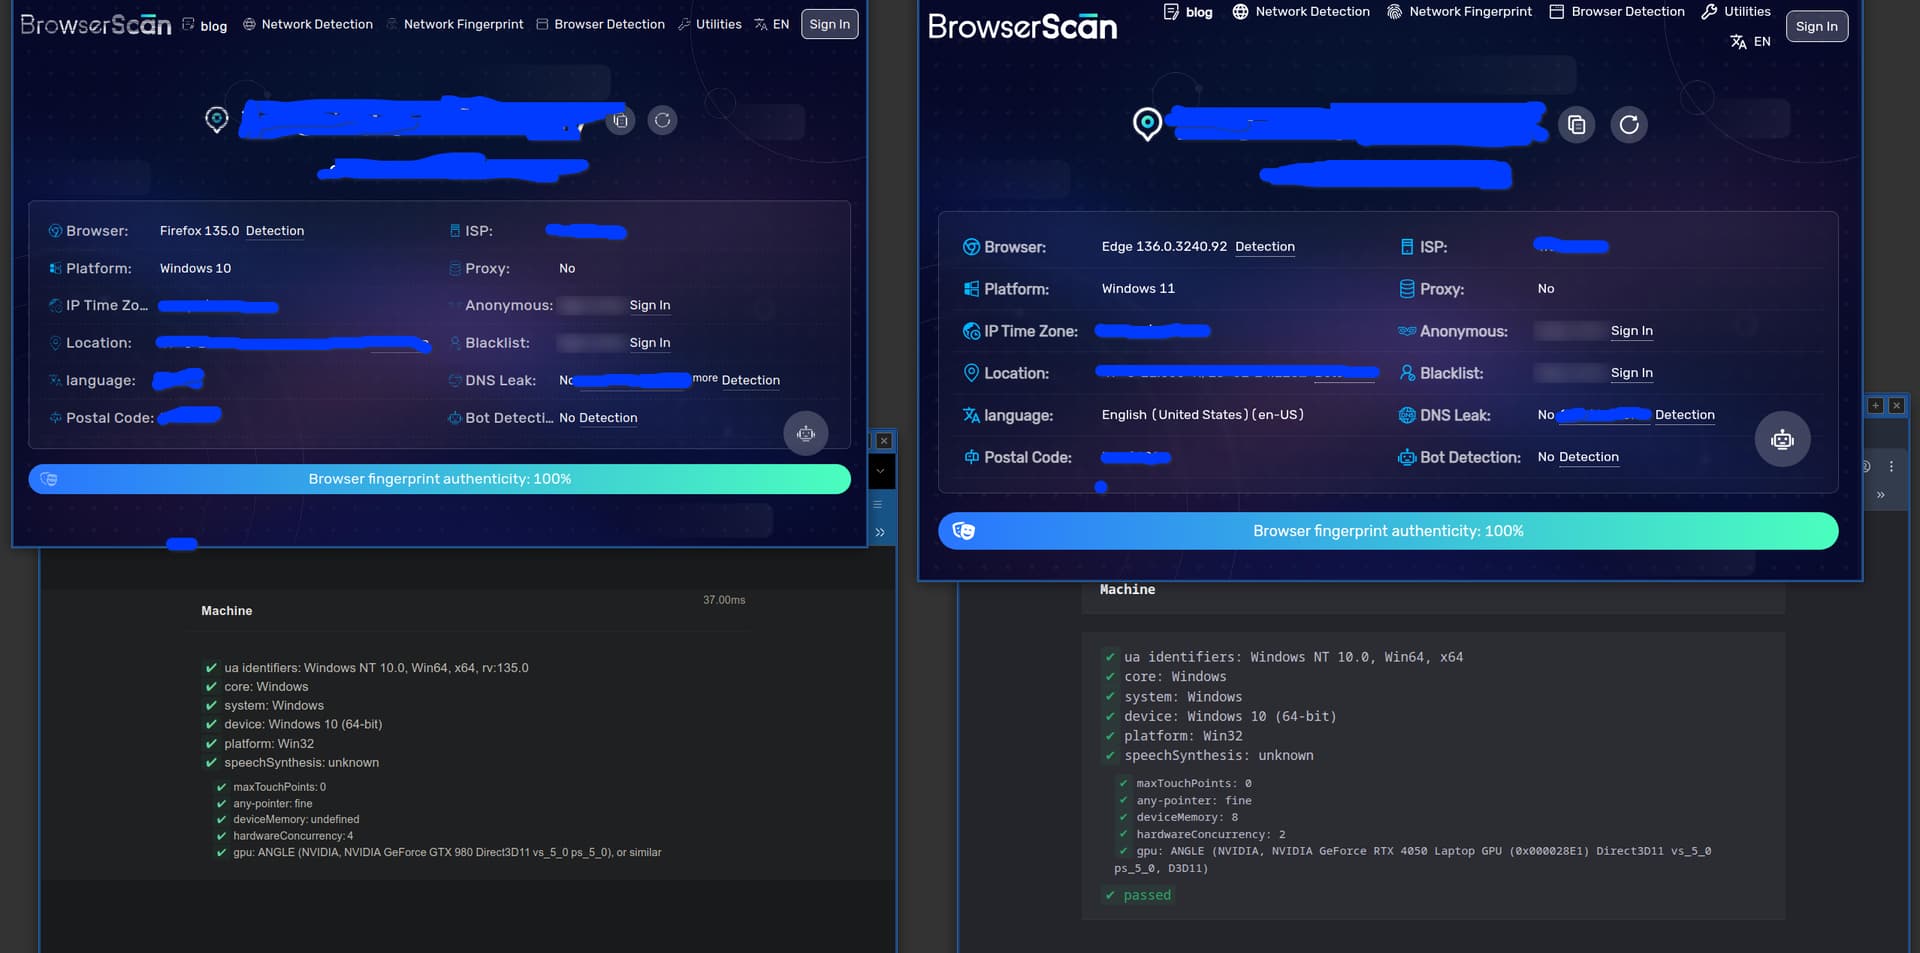Click the down chevron beside Firefox window
The height and width of the screenshot is (953, 1920).
tap(880, 471)
